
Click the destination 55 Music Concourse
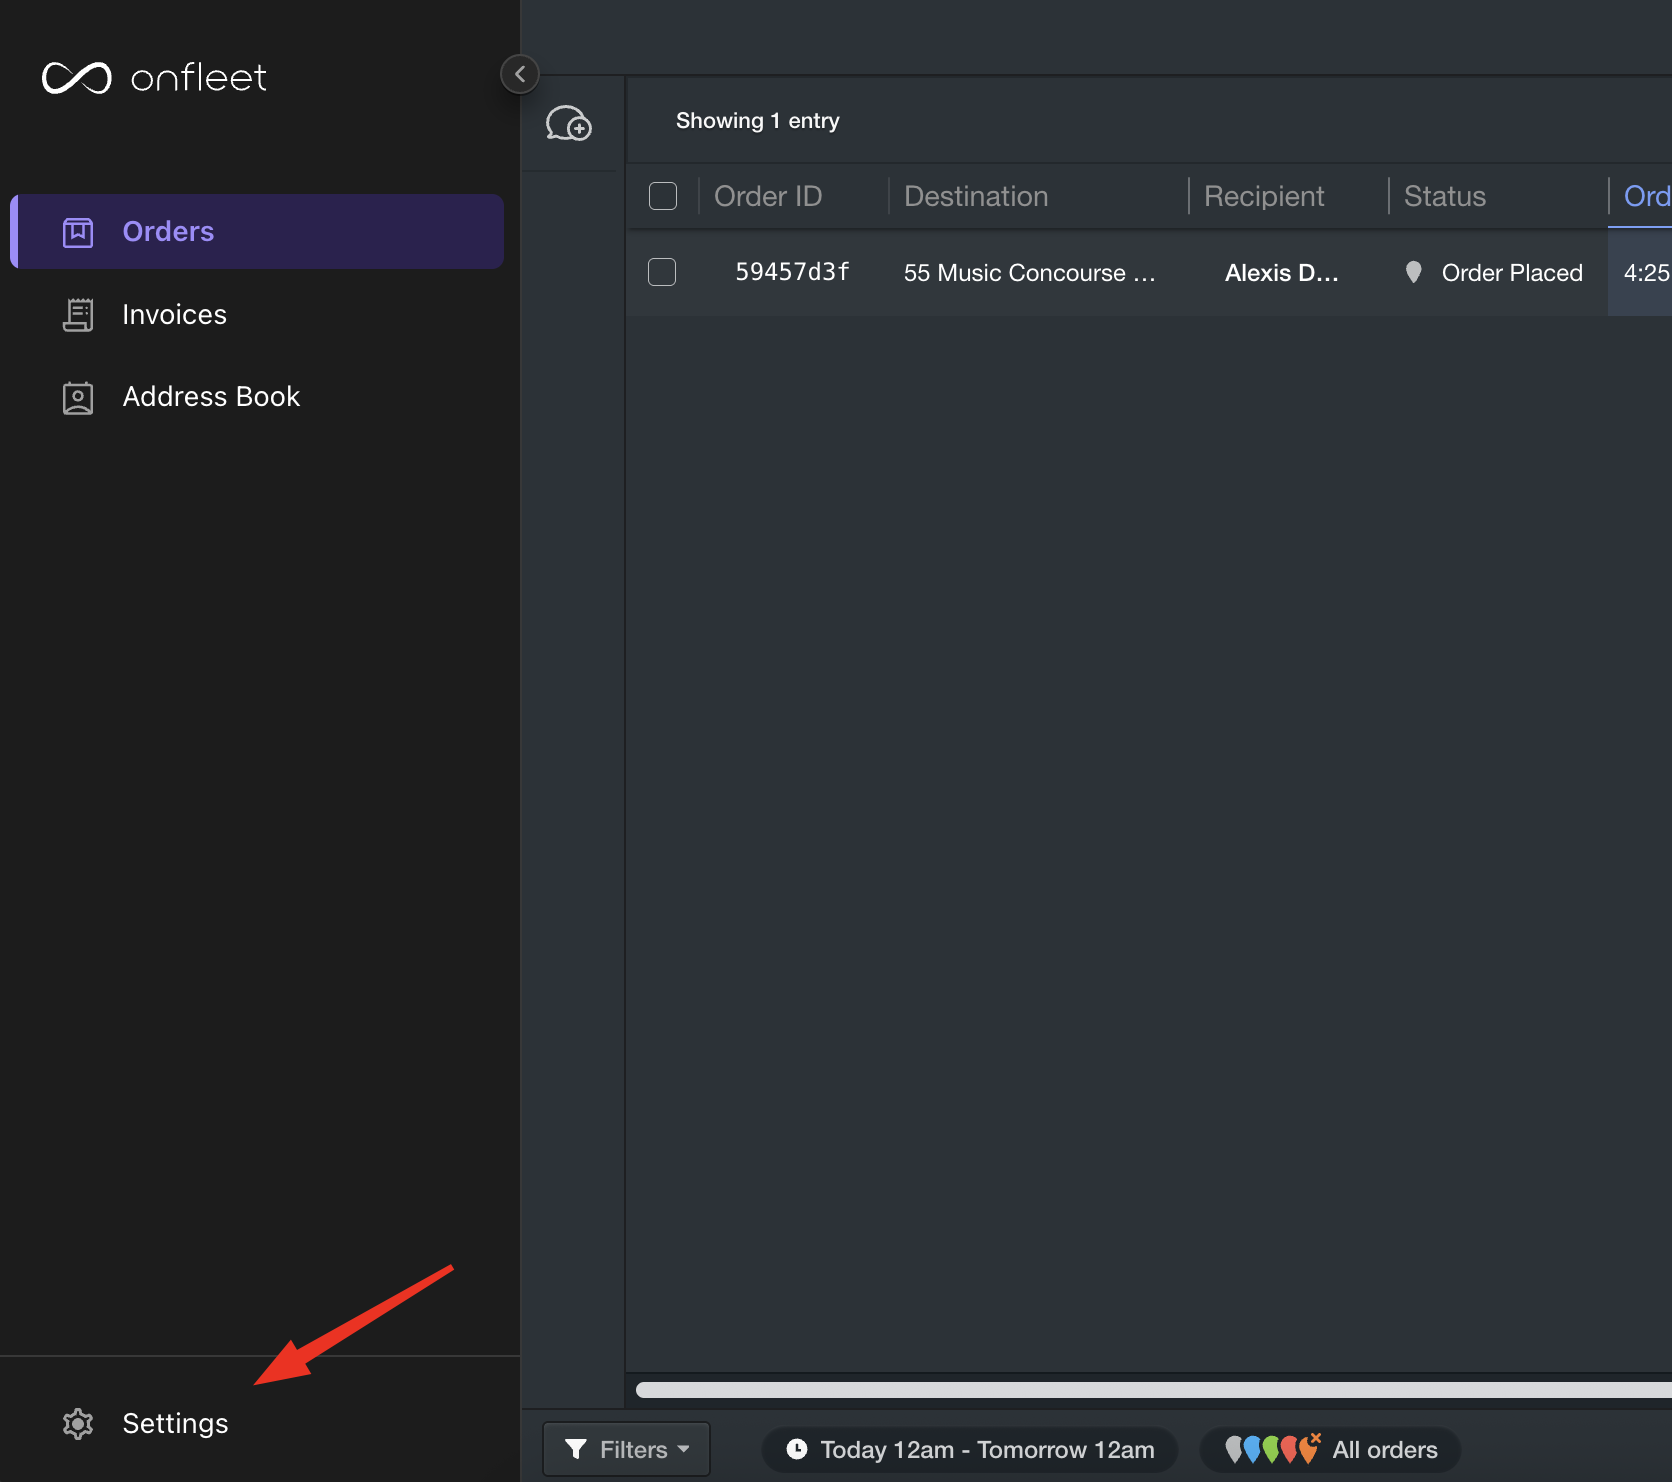(x=1029, y=273)
